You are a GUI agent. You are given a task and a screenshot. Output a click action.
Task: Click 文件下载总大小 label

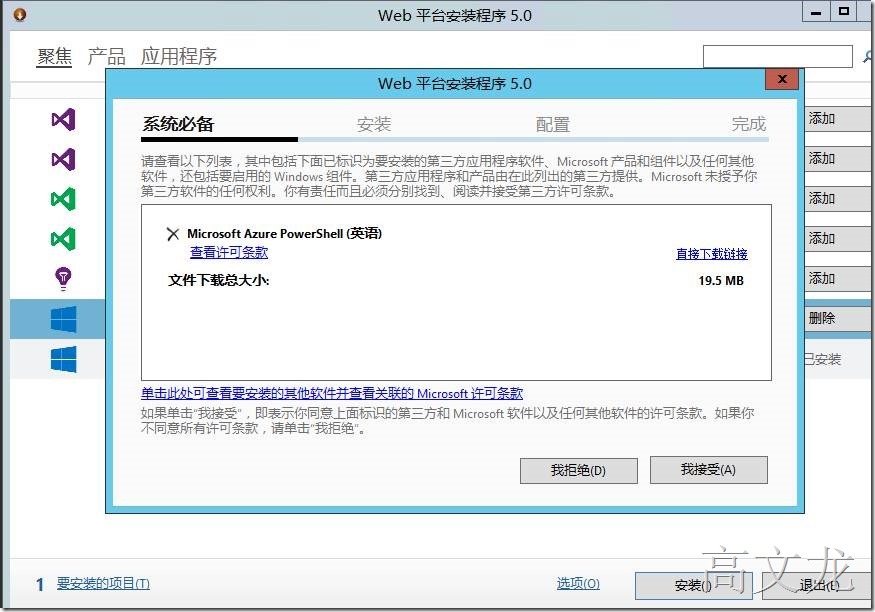coord(219,280)
